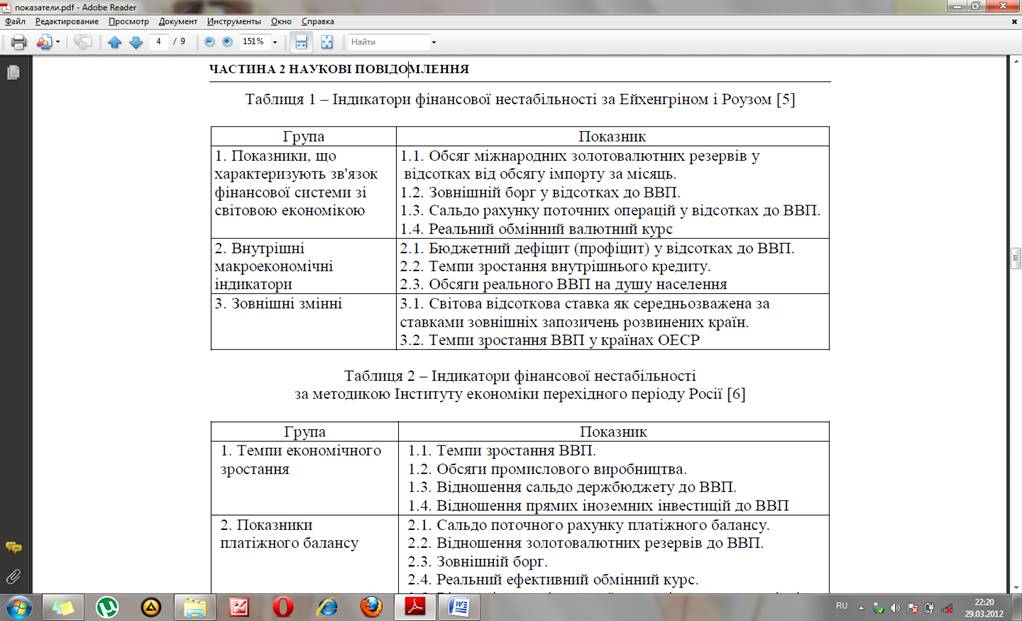Screen dimensions: 1022x621
Task: Open the collaborate icon dropdown arrow
Action: click(x=58, y=42)
